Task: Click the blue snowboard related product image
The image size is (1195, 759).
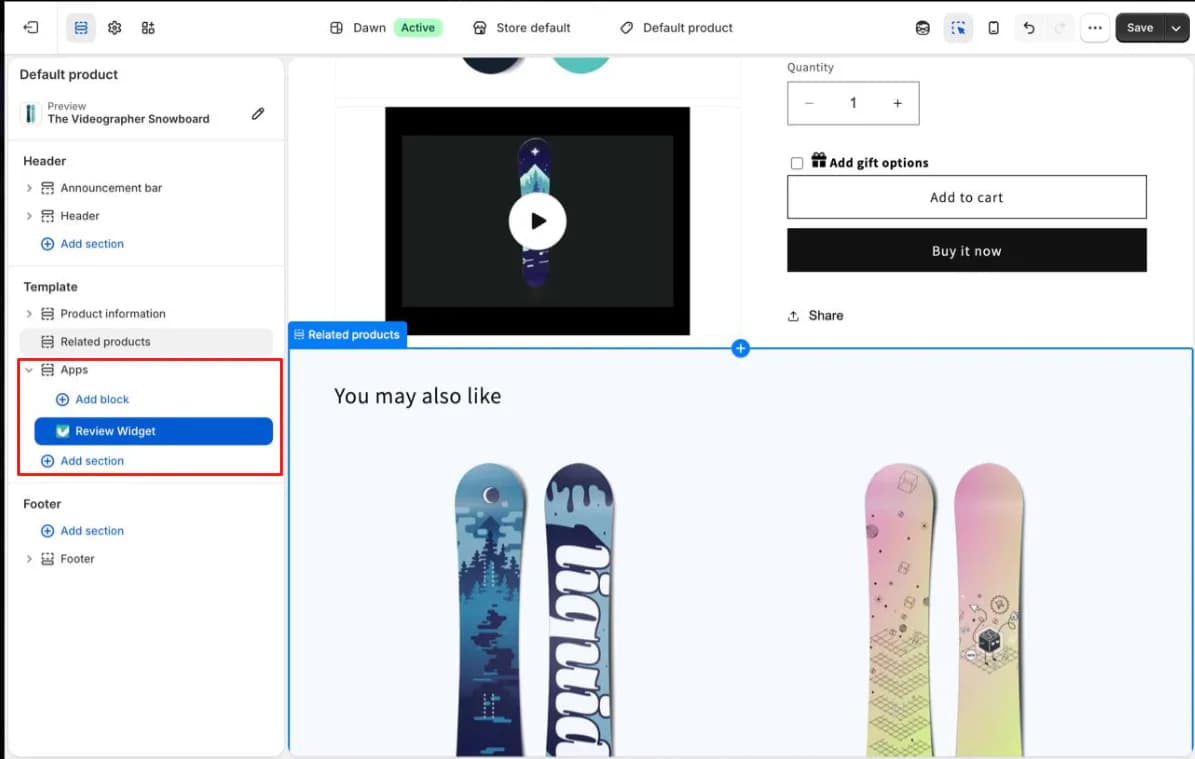Action: [x=533, y=609]
